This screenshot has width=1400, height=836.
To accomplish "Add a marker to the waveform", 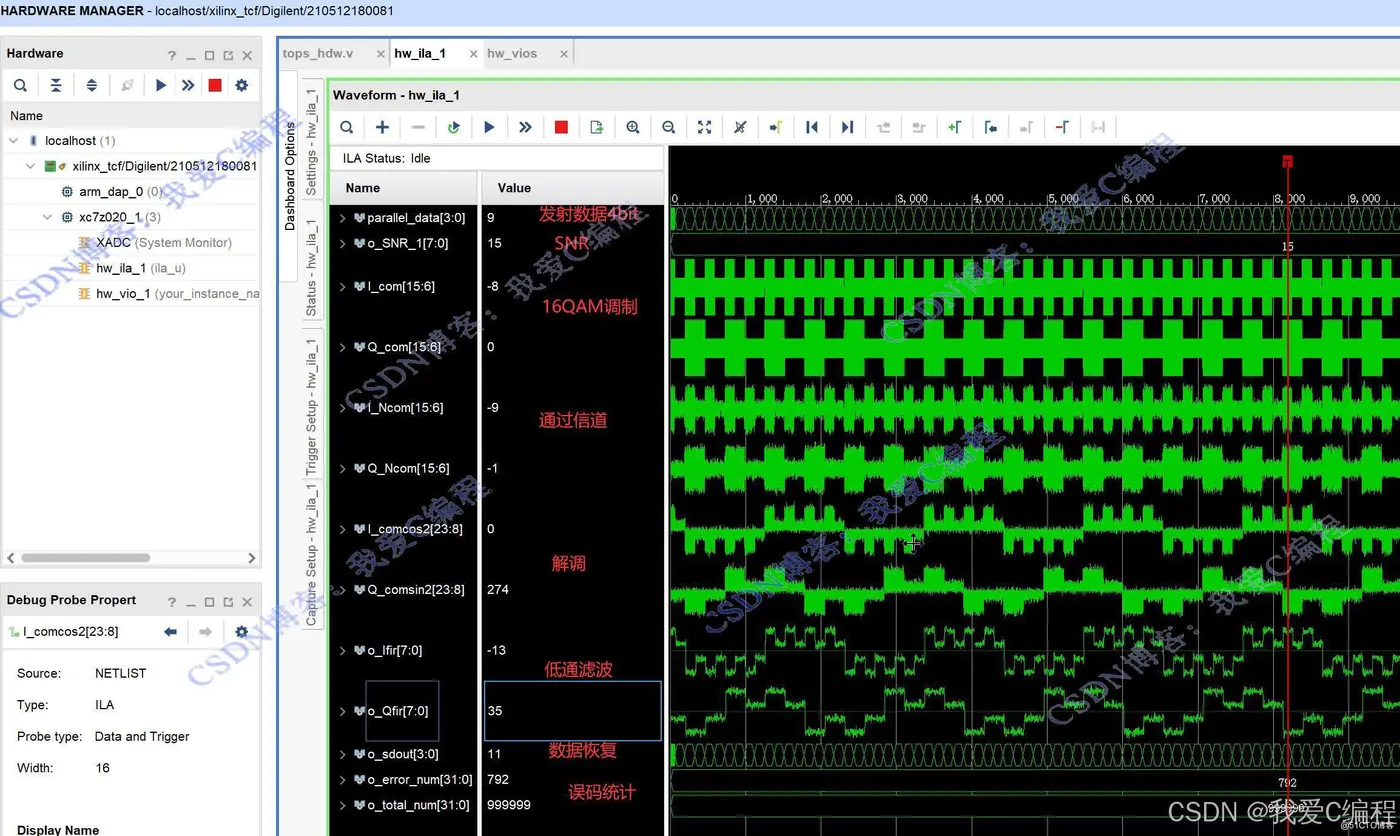I will pyautogui.click(x=955, y=127).
